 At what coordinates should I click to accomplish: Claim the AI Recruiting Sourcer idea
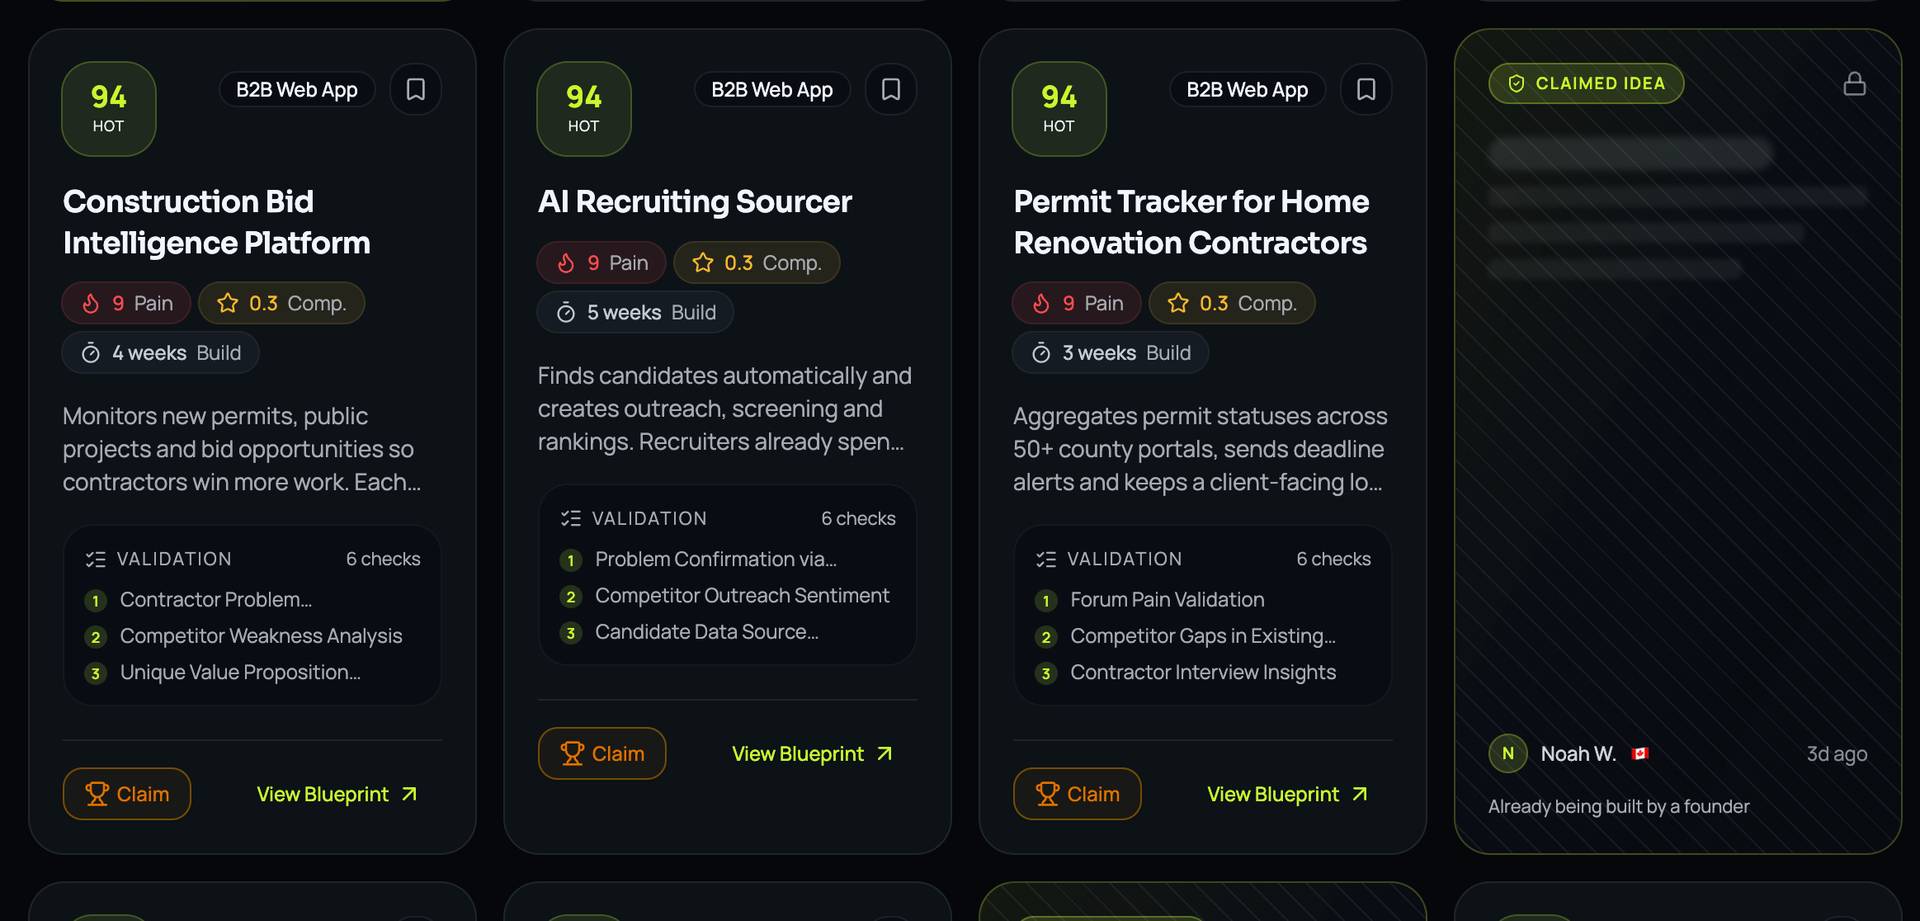tap(602, 753)
